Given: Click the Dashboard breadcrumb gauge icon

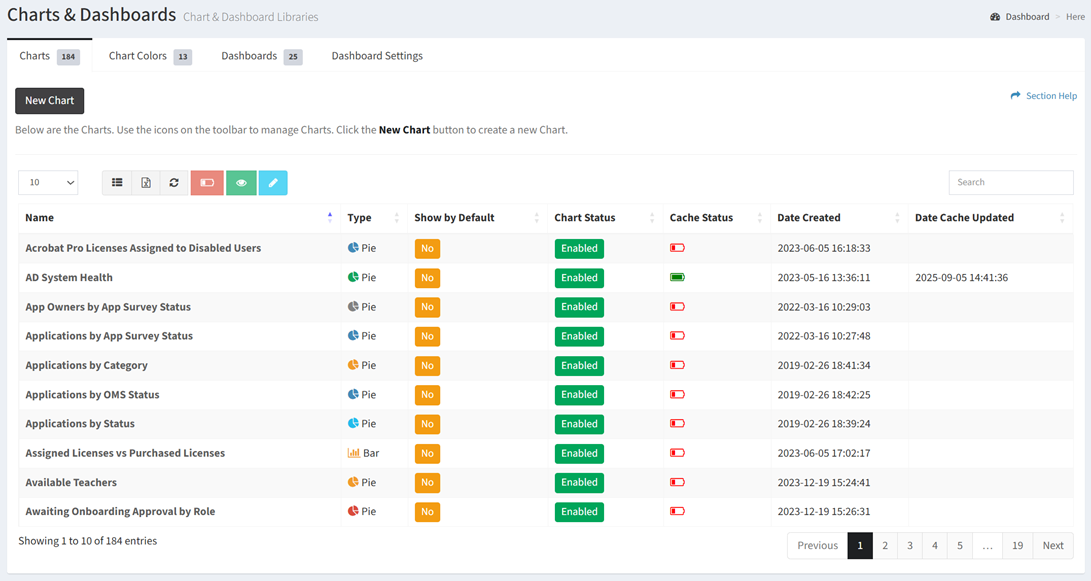Looking at the screenshot, I should [995, 17].
